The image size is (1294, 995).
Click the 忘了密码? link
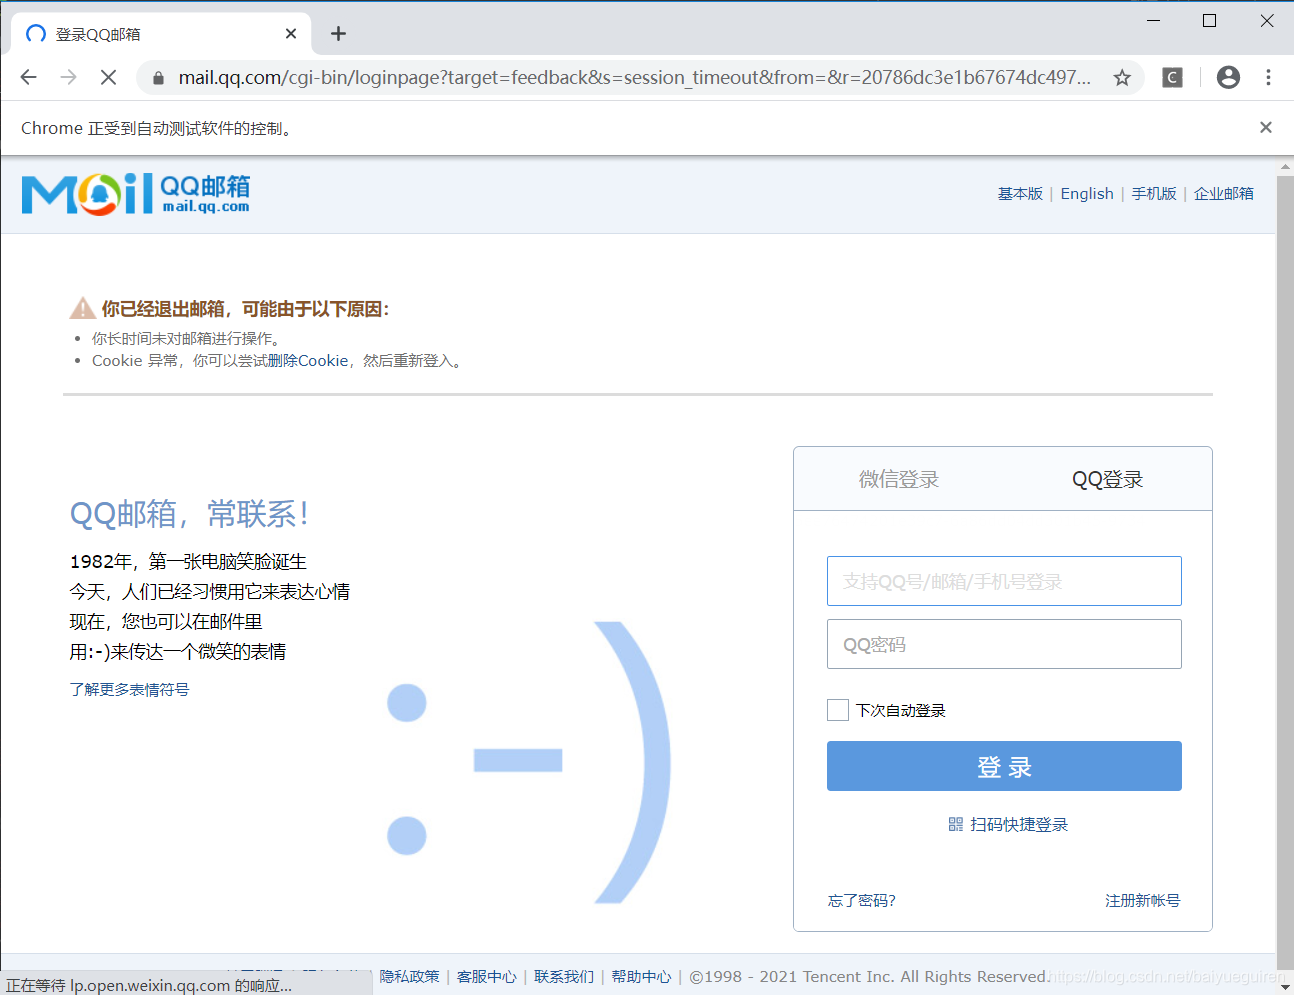(861, 900)
